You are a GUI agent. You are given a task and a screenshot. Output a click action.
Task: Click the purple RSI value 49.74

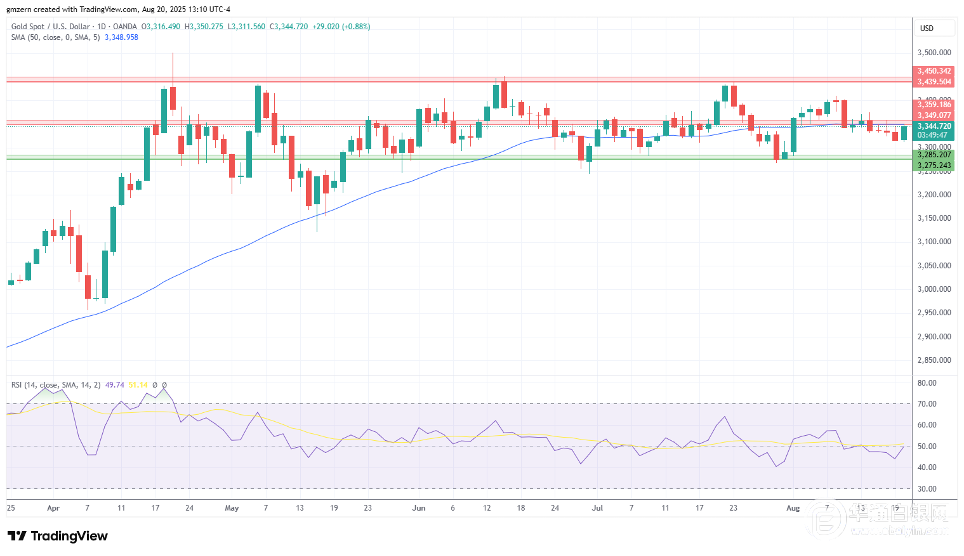(x=115, y=385)
